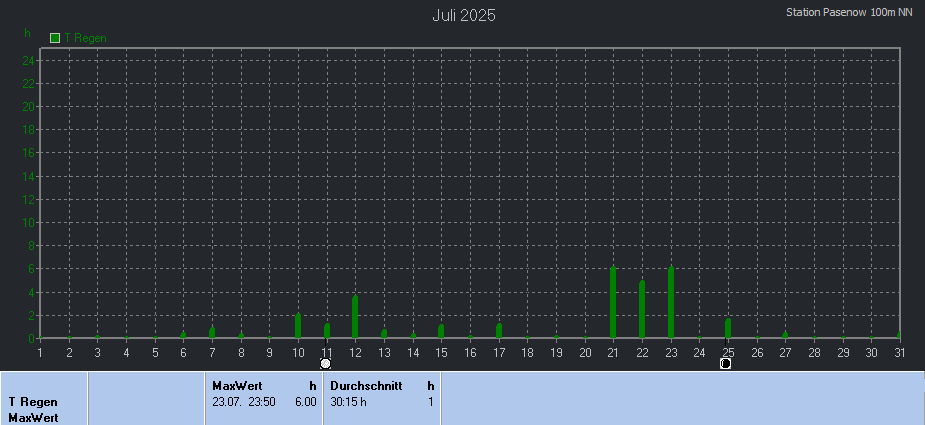Screen dimensions: 925x425
Task: Click the green bar above day 15
Action: [441, 331]
